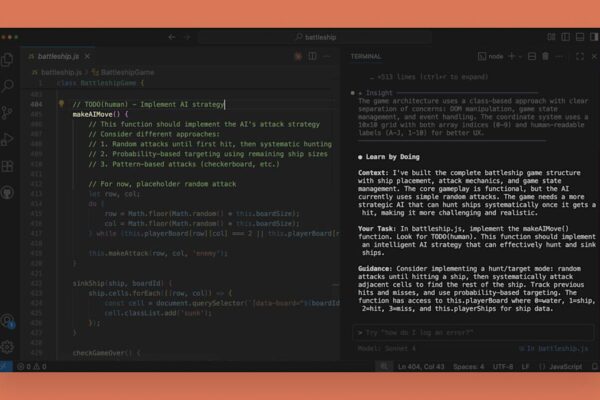Add a new terminal with plus icon
Viewport: 600px width, 400px height.
pos(511,56)
